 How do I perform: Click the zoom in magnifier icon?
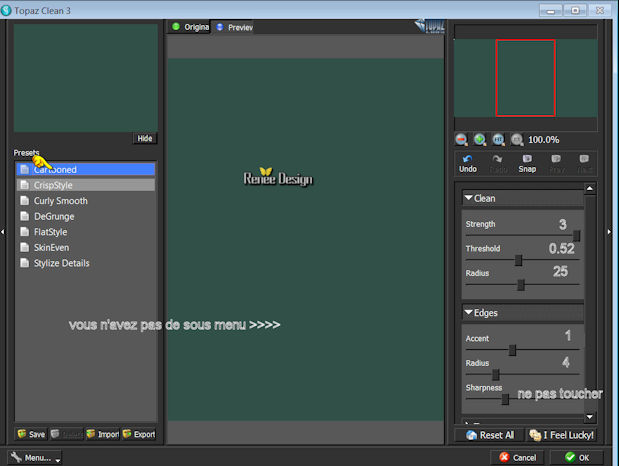click(x=480, y=139)
